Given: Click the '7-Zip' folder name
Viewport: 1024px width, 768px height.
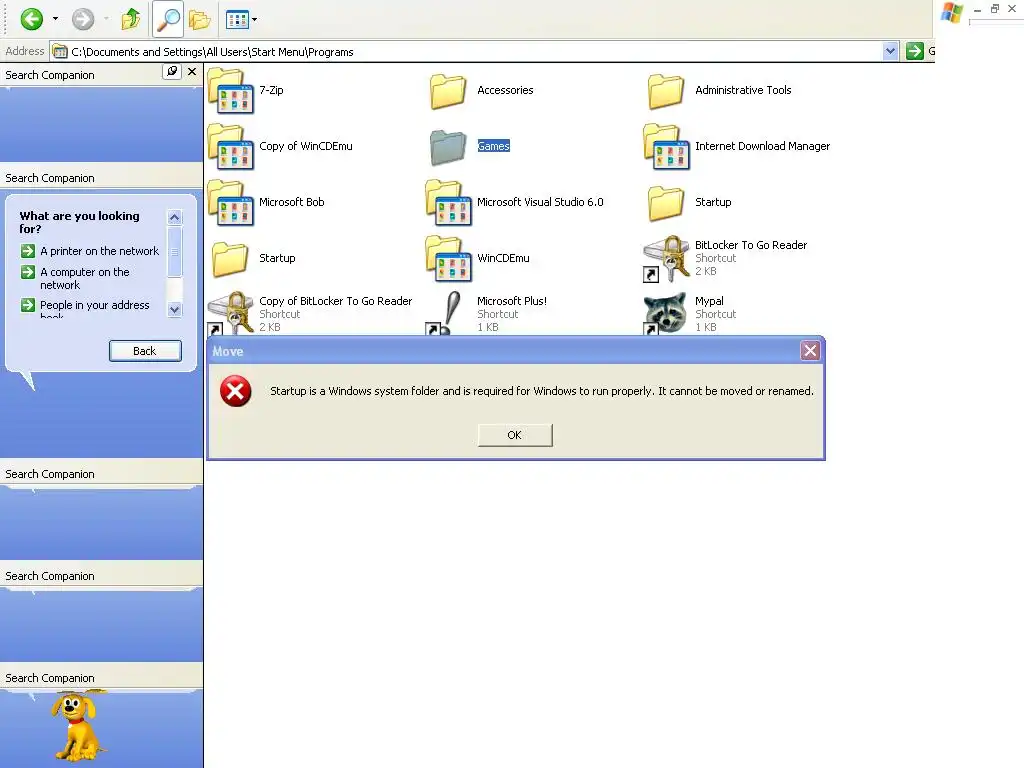Looking at the screenshot, I should point(271,90).
